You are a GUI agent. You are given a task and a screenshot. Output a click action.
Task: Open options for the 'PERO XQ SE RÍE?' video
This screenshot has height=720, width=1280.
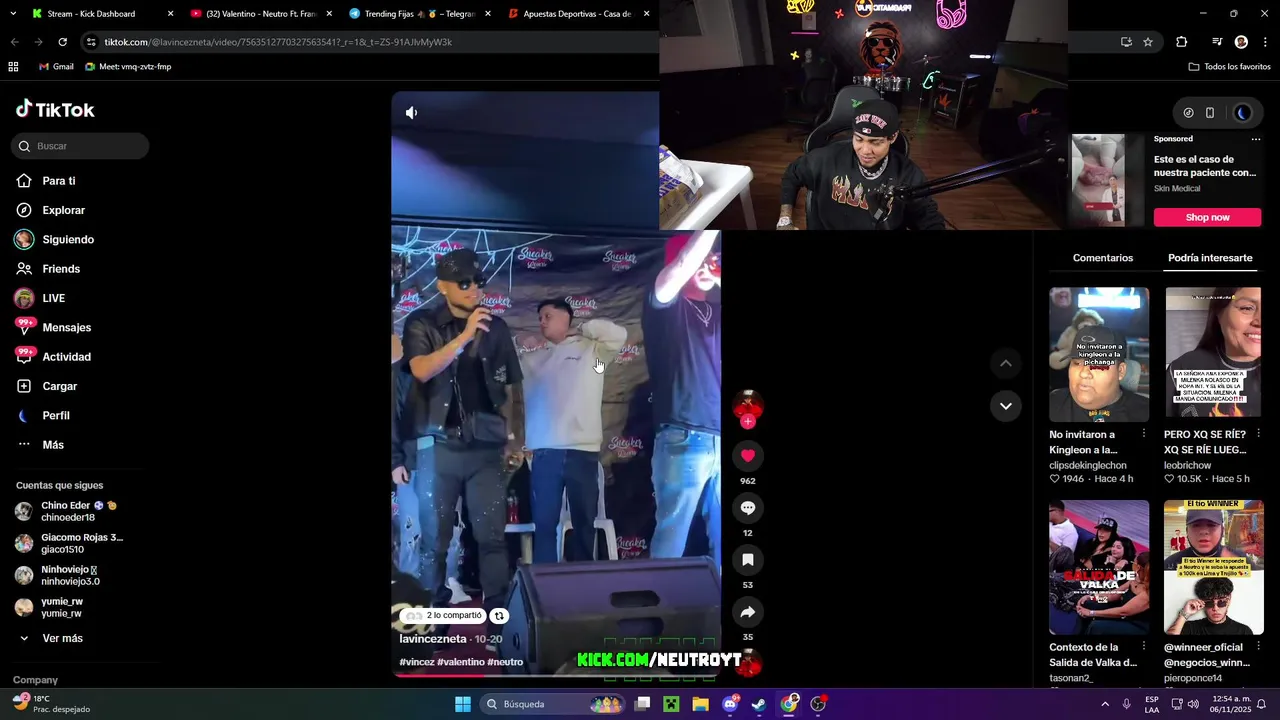click(1258, 434)
